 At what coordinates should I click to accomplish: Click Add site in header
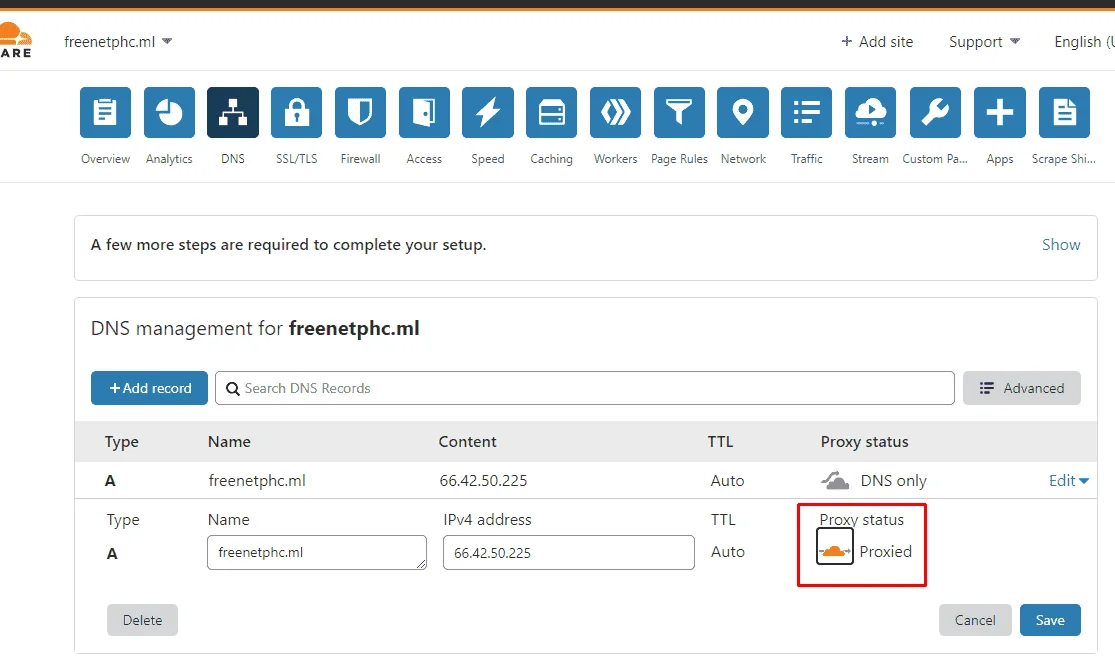click(877, 42)
